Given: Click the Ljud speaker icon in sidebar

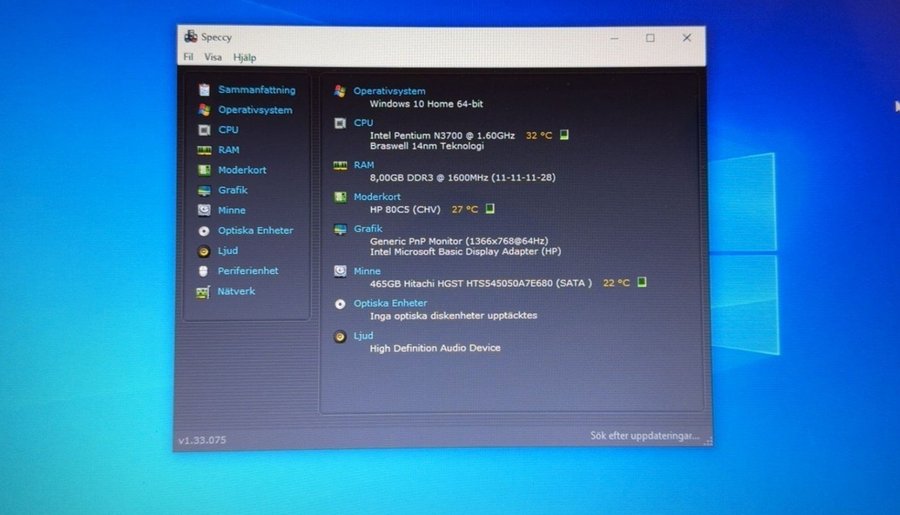Looking at the screenshot, I should tap(204, 251).
